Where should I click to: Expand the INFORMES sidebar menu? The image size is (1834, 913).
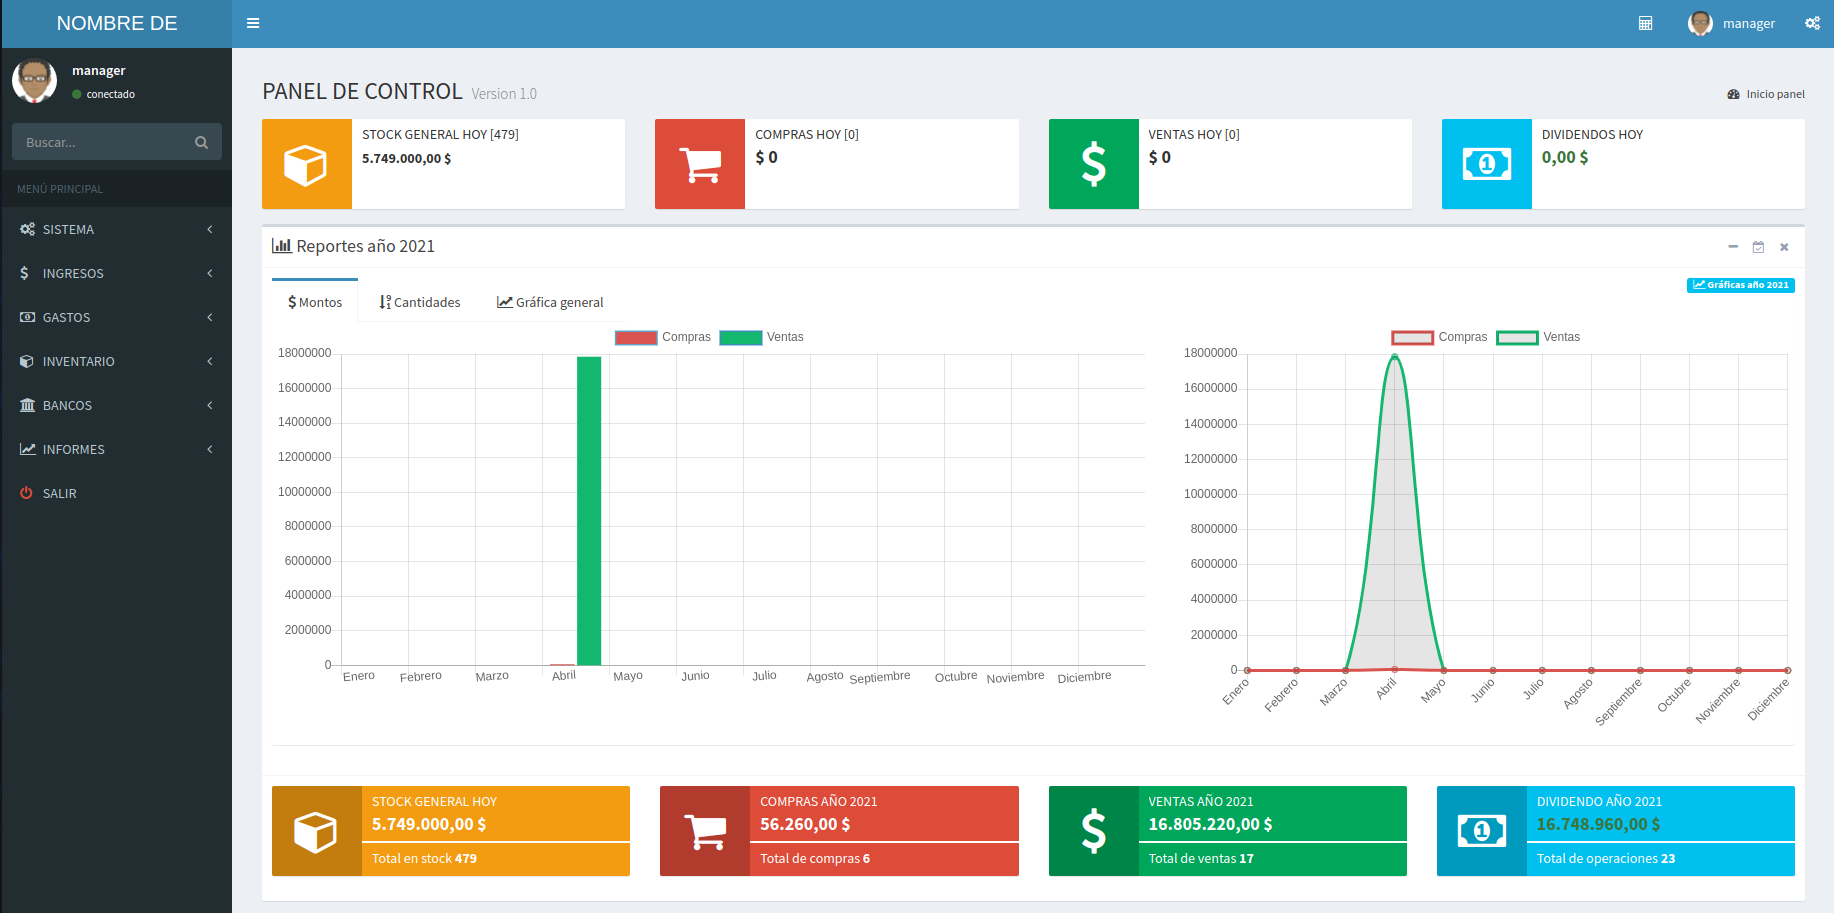(116, 449)
